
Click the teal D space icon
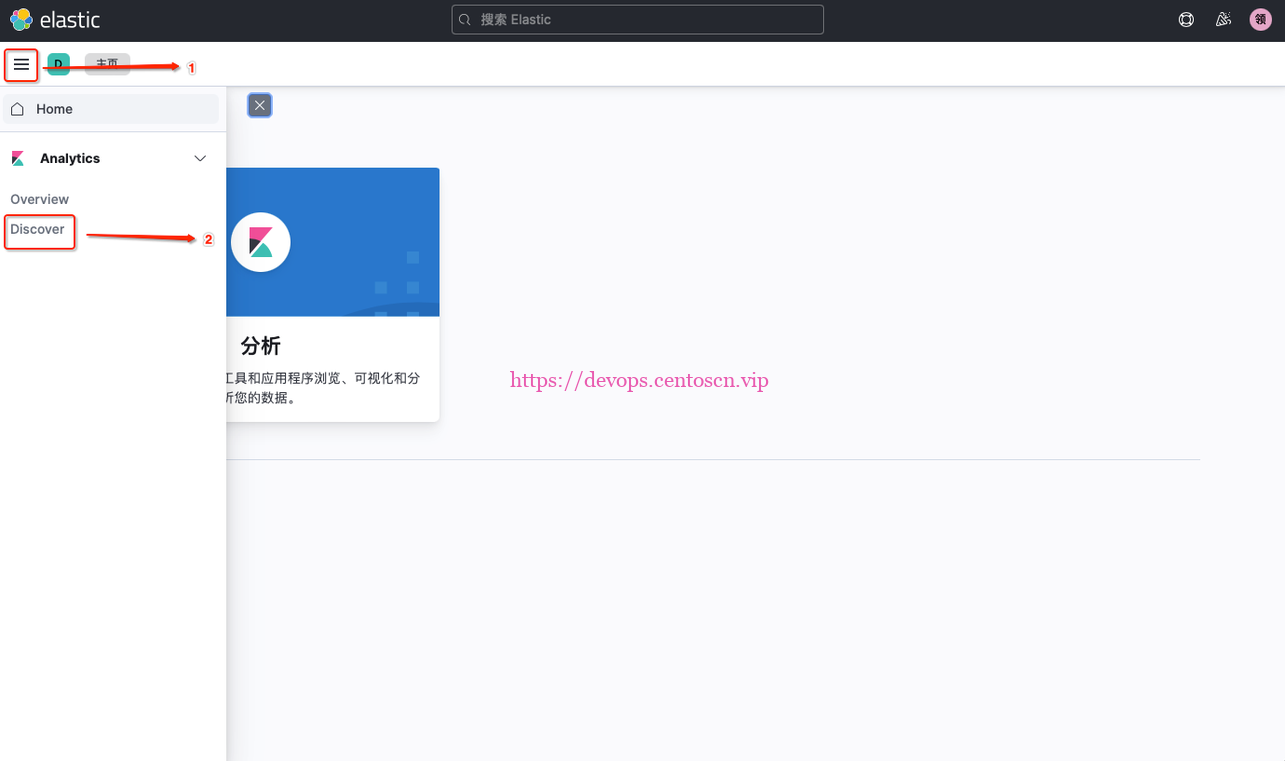tap(58, 63)
